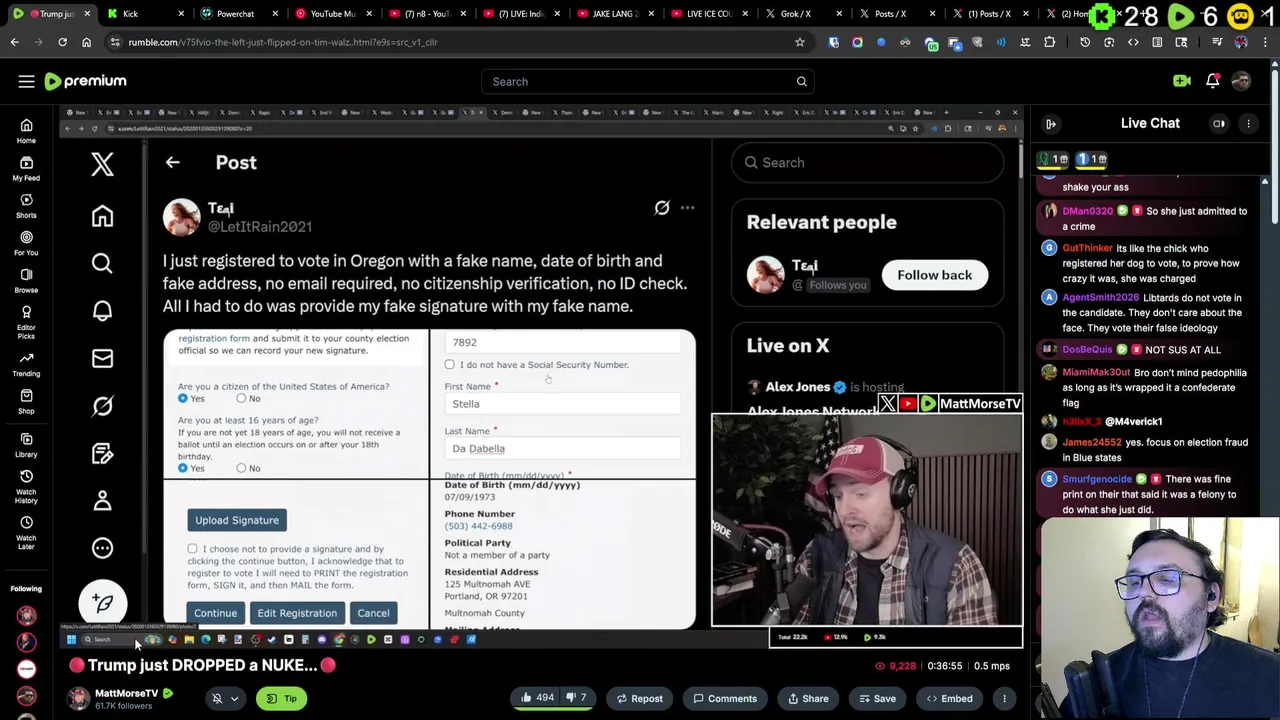The height and width of the screenshot is (720, 1280).
Task: Click the first gifted-subs badge in chat header
Action: click(x=1052, y=160)
